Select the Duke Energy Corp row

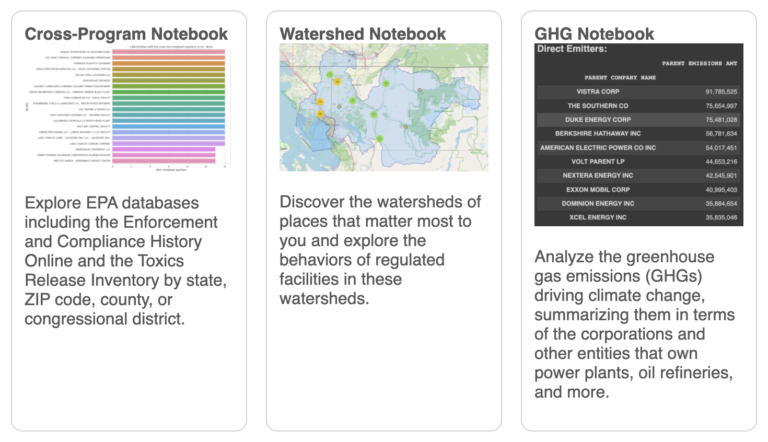639,120
